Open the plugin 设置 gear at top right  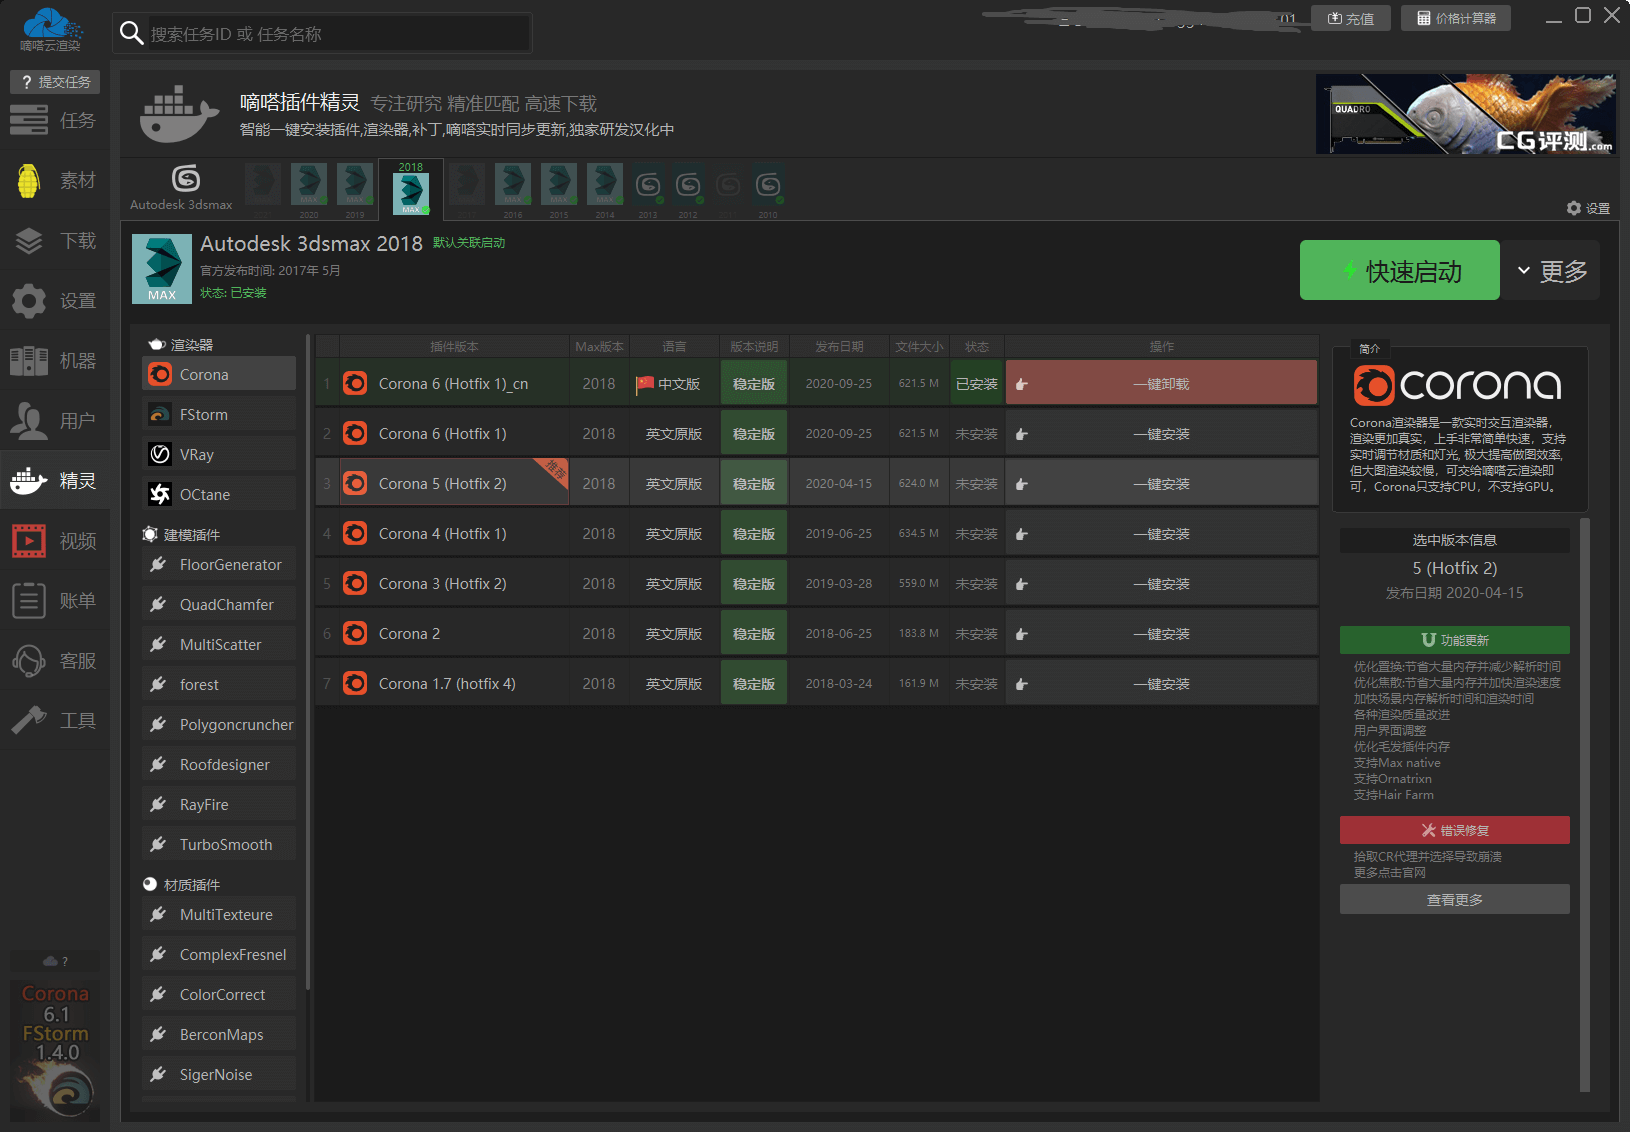(1588, 208)
